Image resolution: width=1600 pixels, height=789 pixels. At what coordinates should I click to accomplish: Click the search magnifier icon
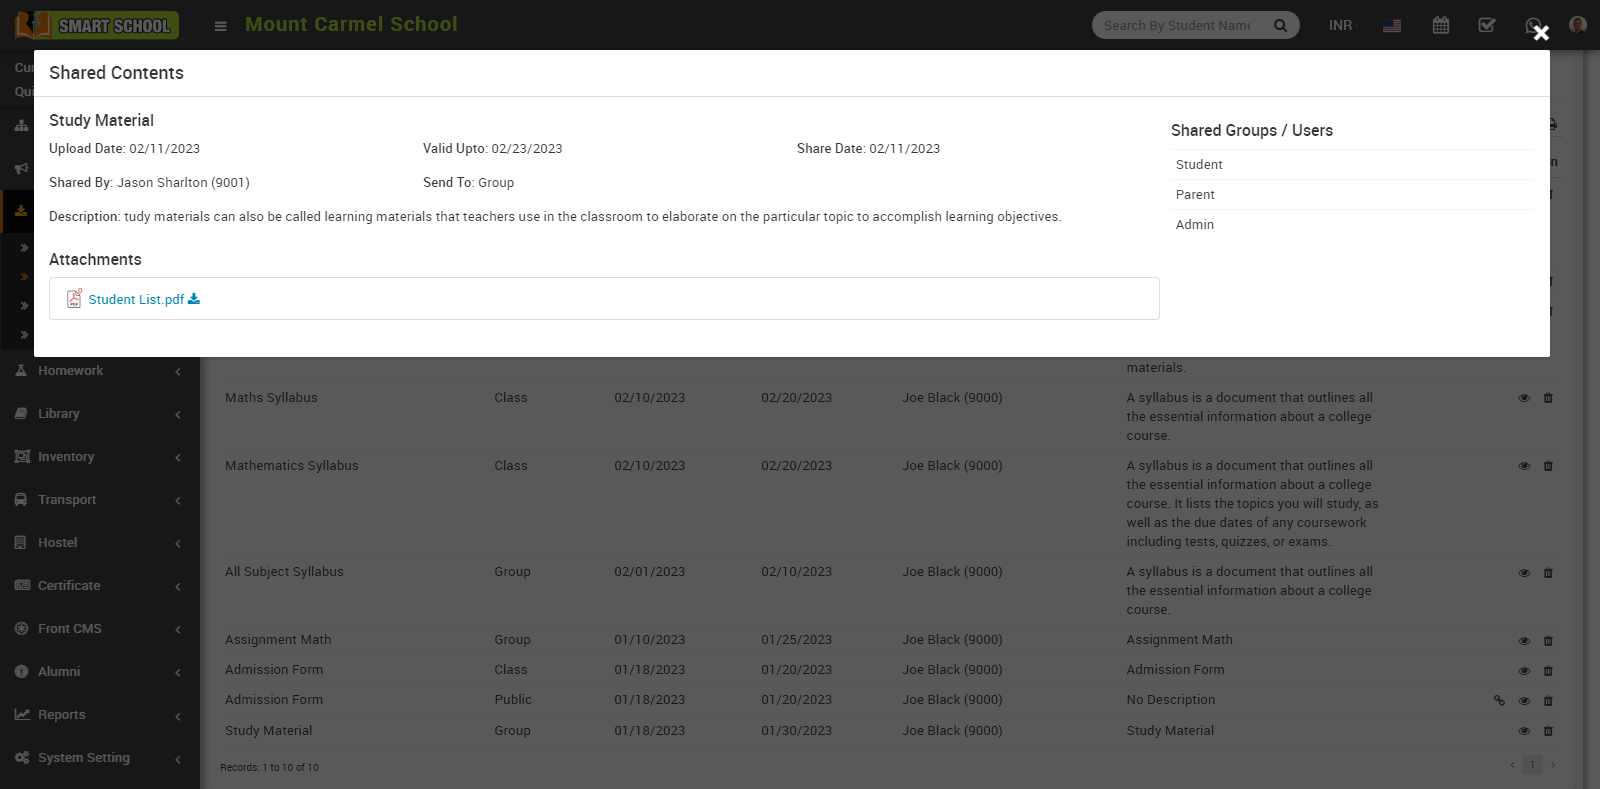[1280, 26]
